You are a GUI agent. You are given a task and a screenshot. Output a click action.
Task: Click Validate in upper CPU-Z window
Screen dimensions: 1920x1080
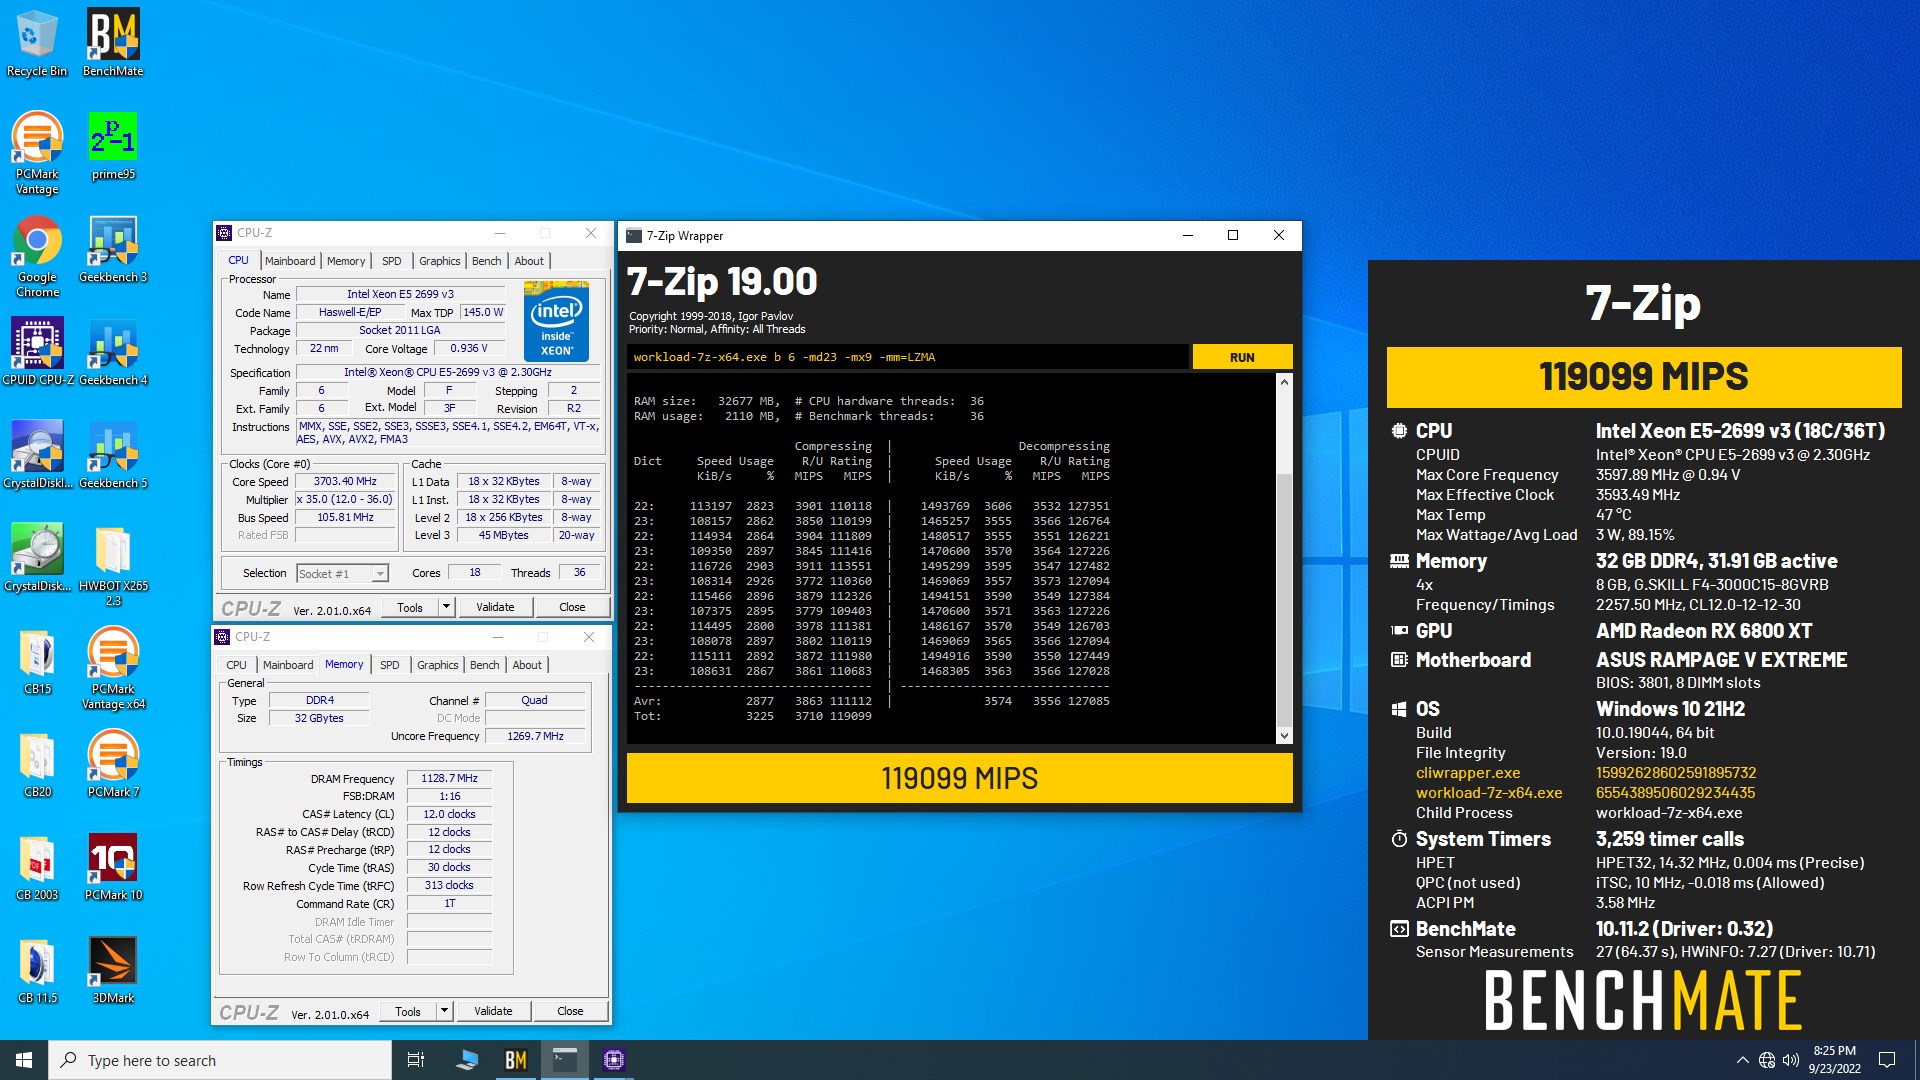(x=495, y=607)
